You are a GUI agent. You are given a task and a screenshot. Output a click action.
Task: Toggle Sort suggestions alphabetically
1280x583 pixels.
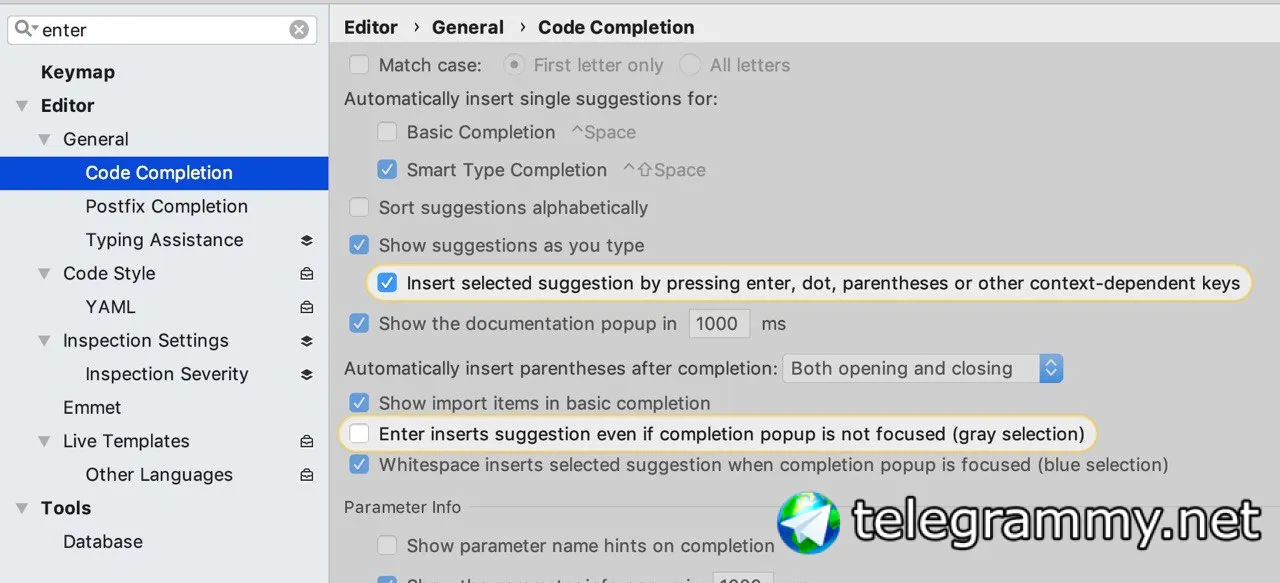pos(359,208)
